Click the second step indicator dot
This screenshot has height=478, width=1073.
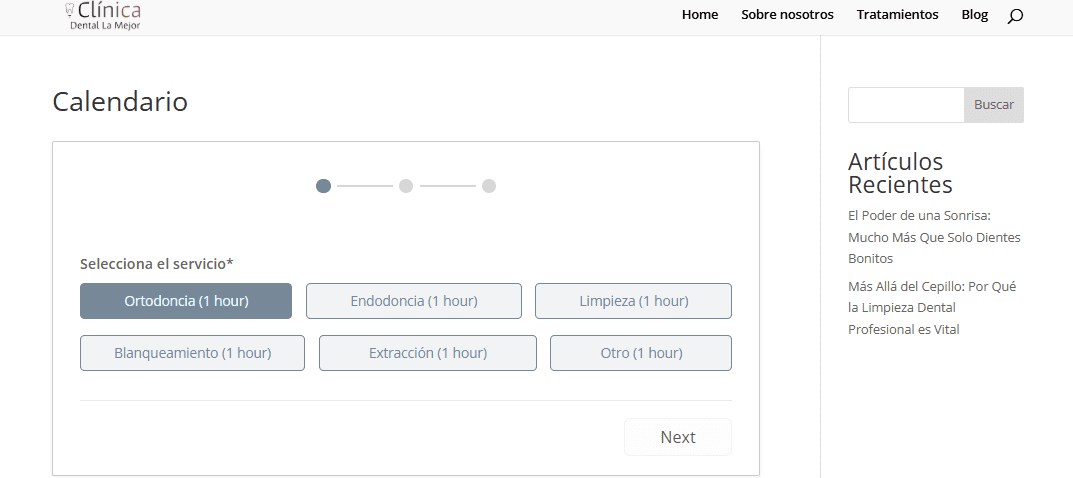[406, 186]
